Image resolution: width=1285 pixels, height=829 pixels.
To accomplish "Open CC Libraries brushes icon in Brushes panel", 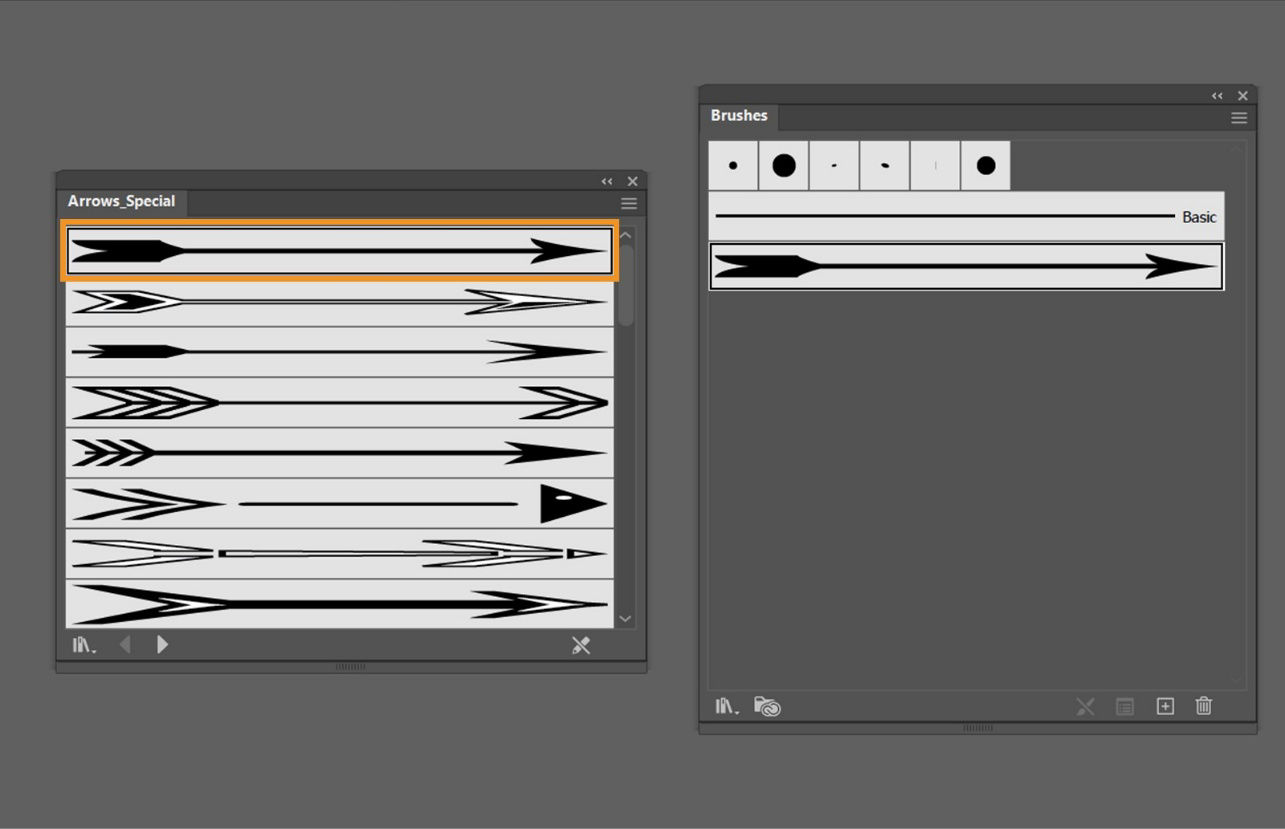I will click(x=765, y=706).
